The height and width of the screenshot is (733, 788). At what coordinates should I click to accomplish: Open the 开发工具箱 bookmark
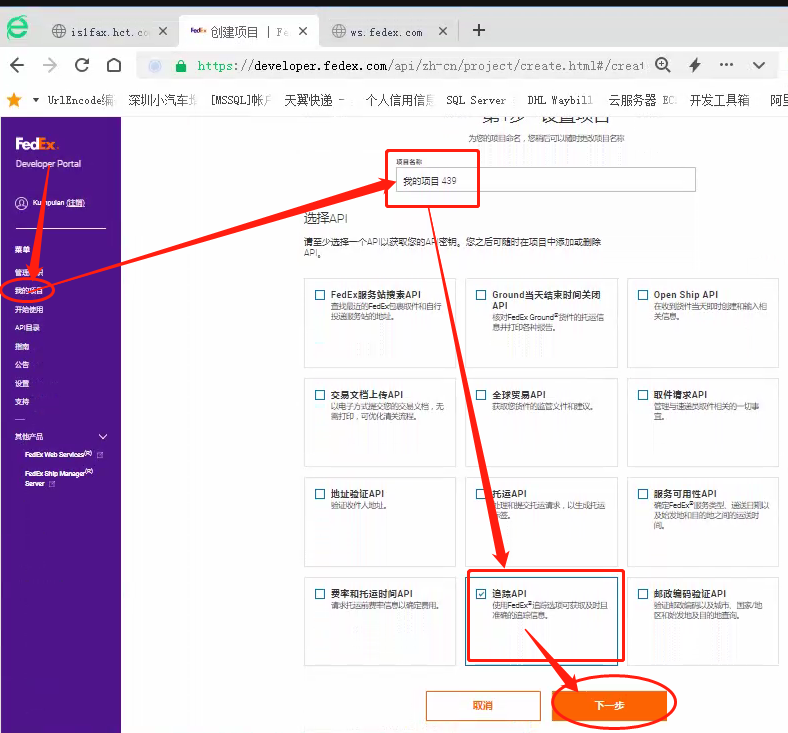pyautogui.click(x=719, y=100)
